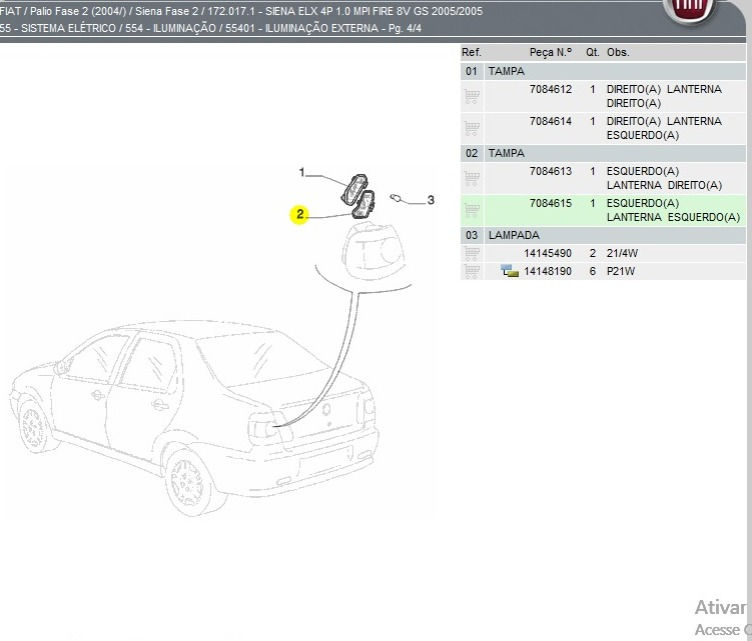Image resolution: width=752 pixels, height=641 pixels.
Task: Click DIREITO(A) LANTERNA ESQUERDO(A) observation for 7084614
Action: click(664, 128)
